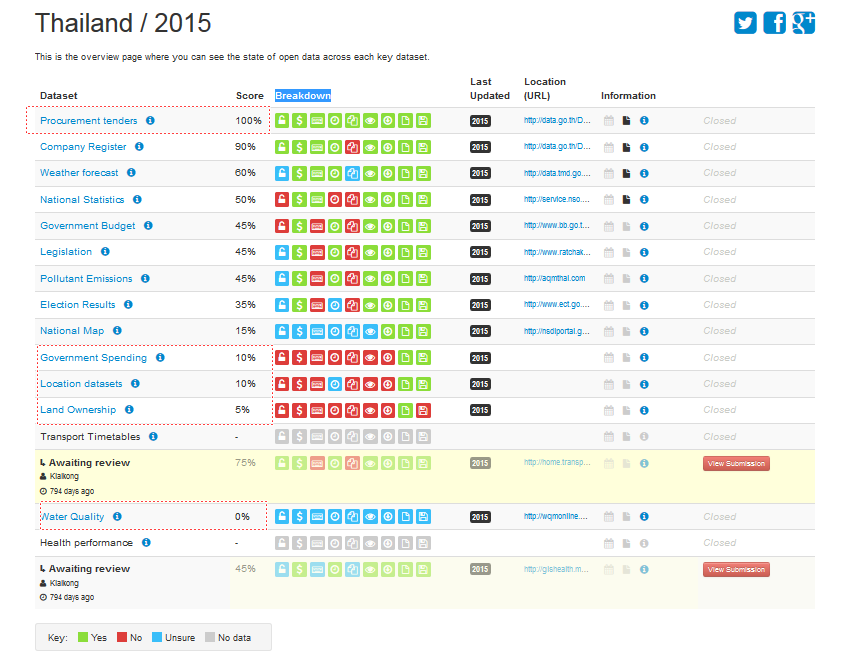Screen dimensions: 864x666
Task: Click the red open-license padlock on the Land Ownership row
Action: coord(282,410)
